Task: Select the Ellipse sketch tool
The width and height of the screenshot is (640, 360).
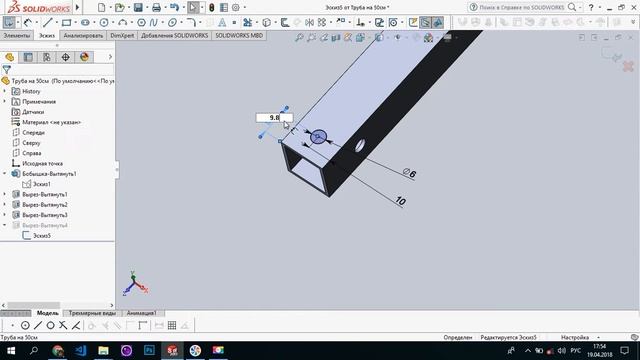Action: point(172,22)
